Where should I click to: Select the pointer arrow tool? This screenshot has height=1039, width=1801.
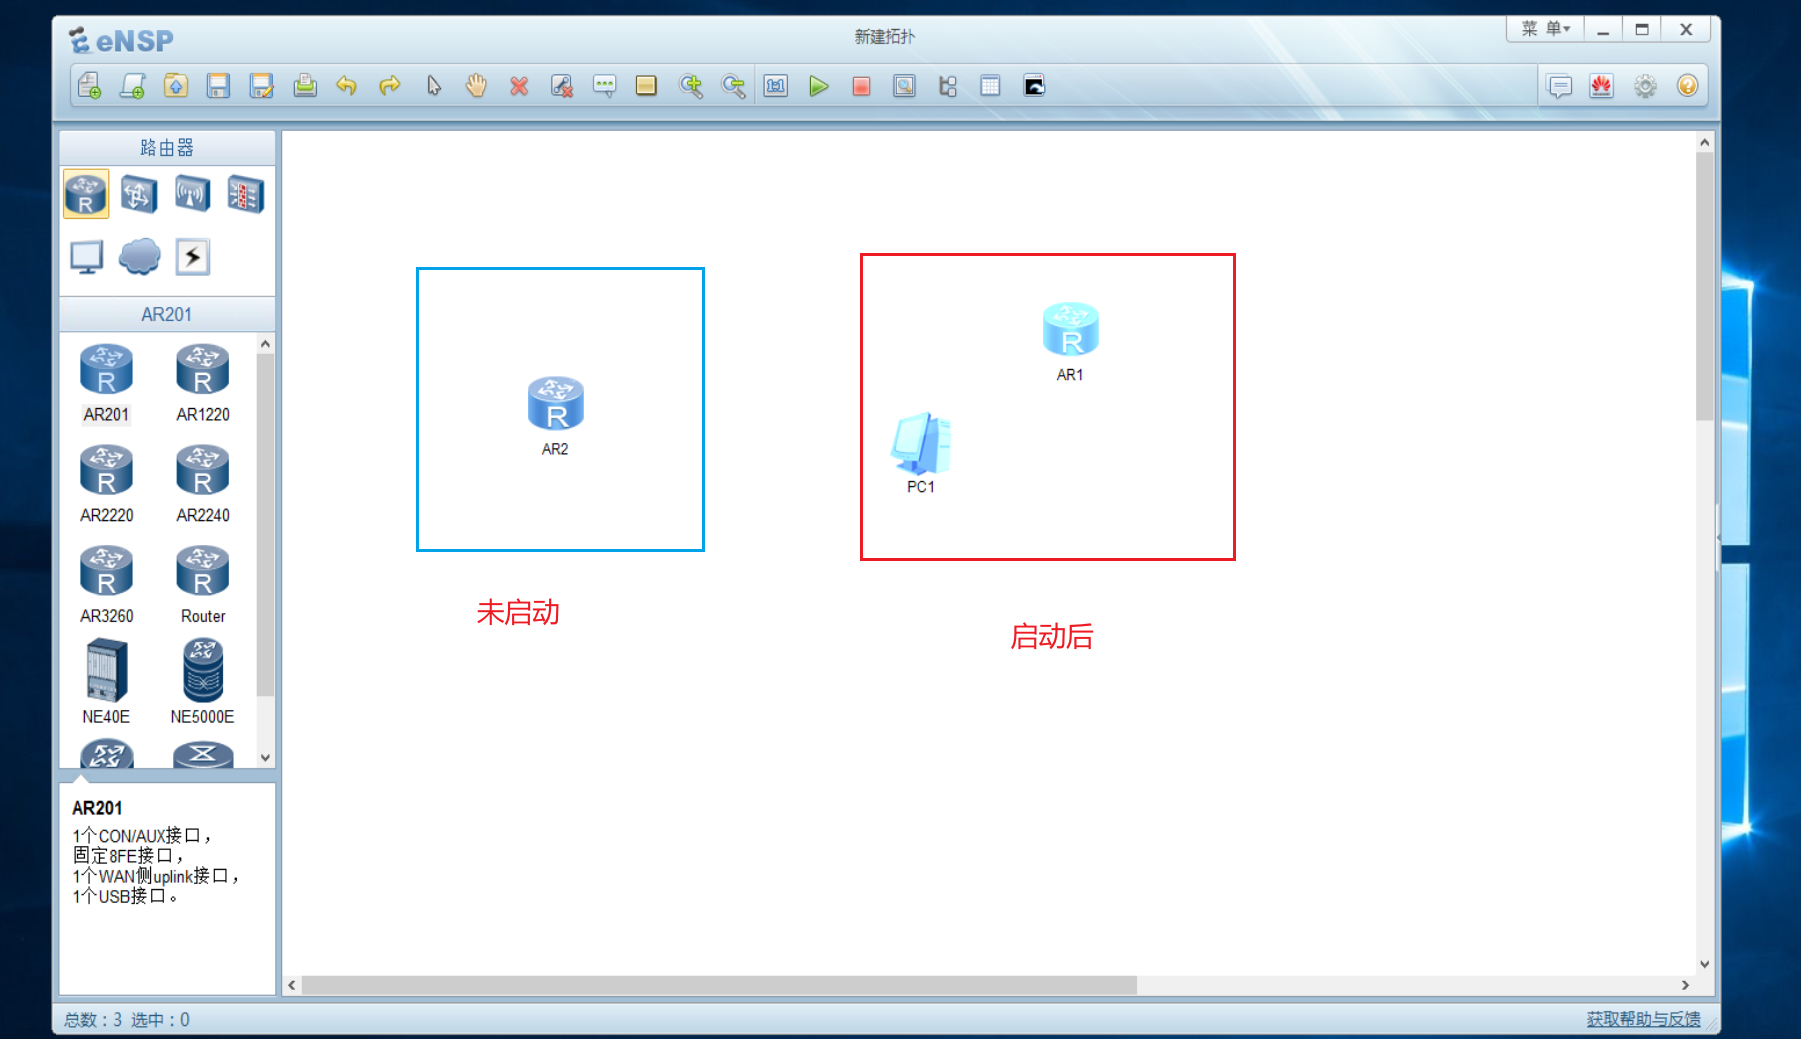click(433, 86)
